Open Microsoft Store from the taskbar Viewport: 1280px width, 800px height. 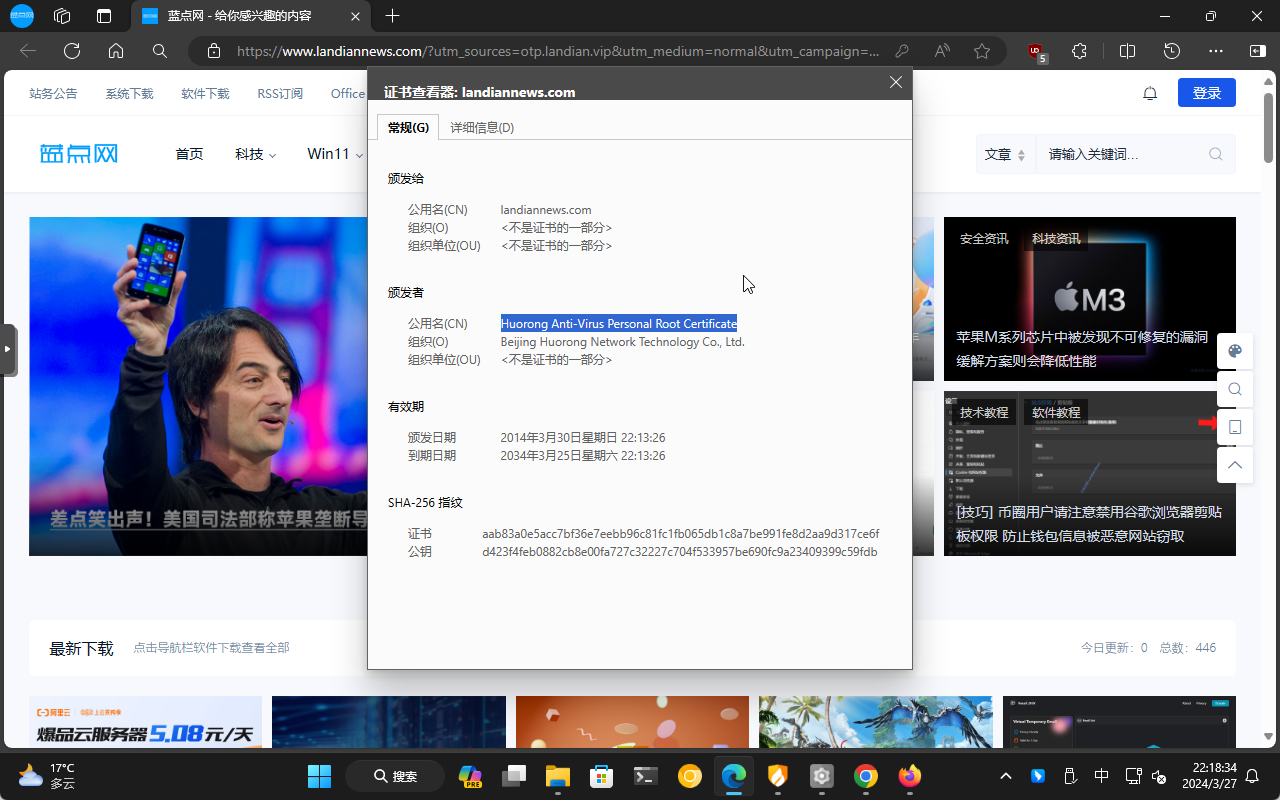pos(601,776)
